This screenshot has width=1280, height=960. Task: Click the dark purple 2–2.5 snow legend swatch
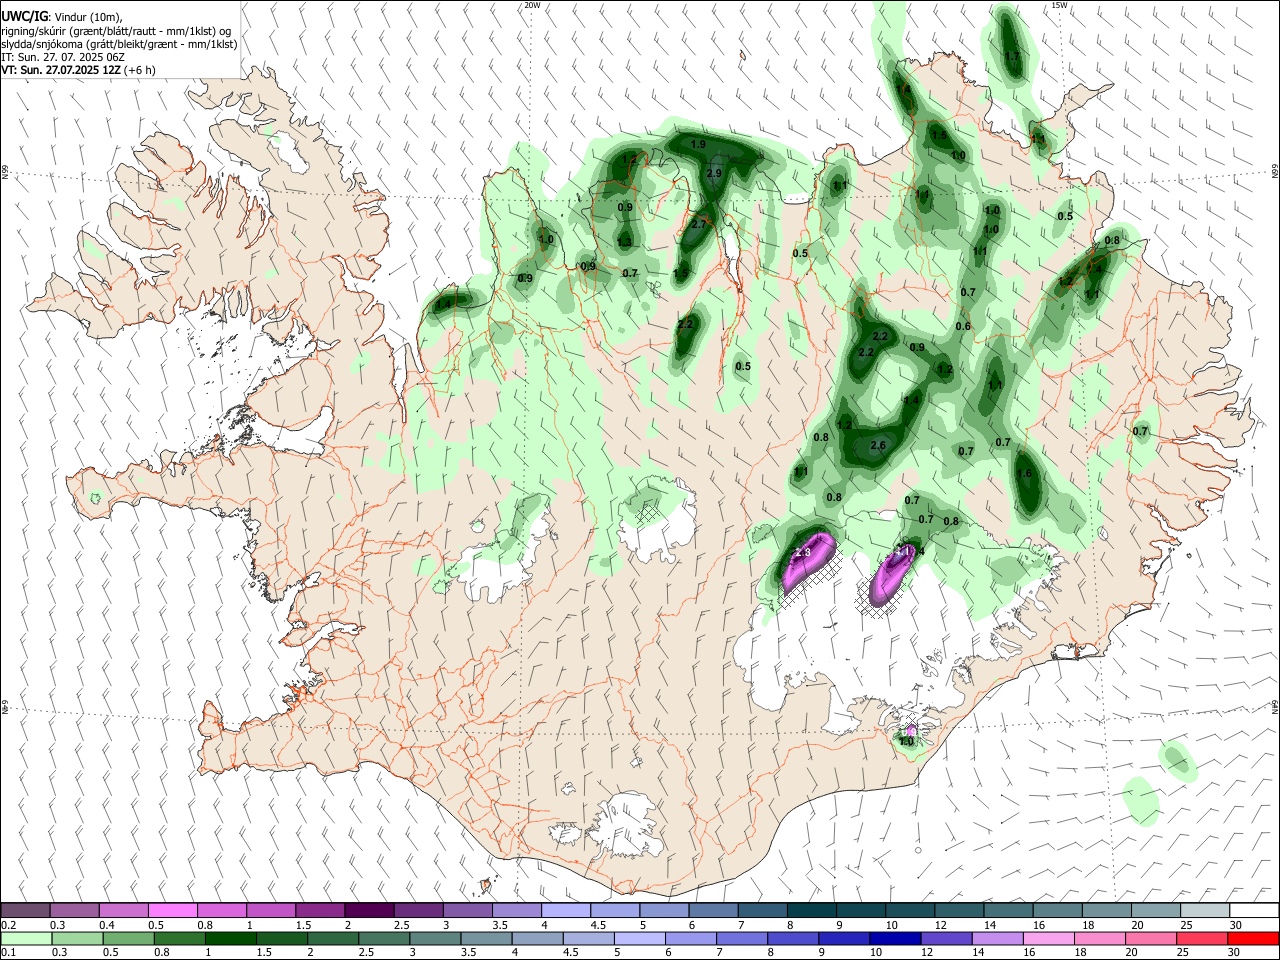pos(371,910)
